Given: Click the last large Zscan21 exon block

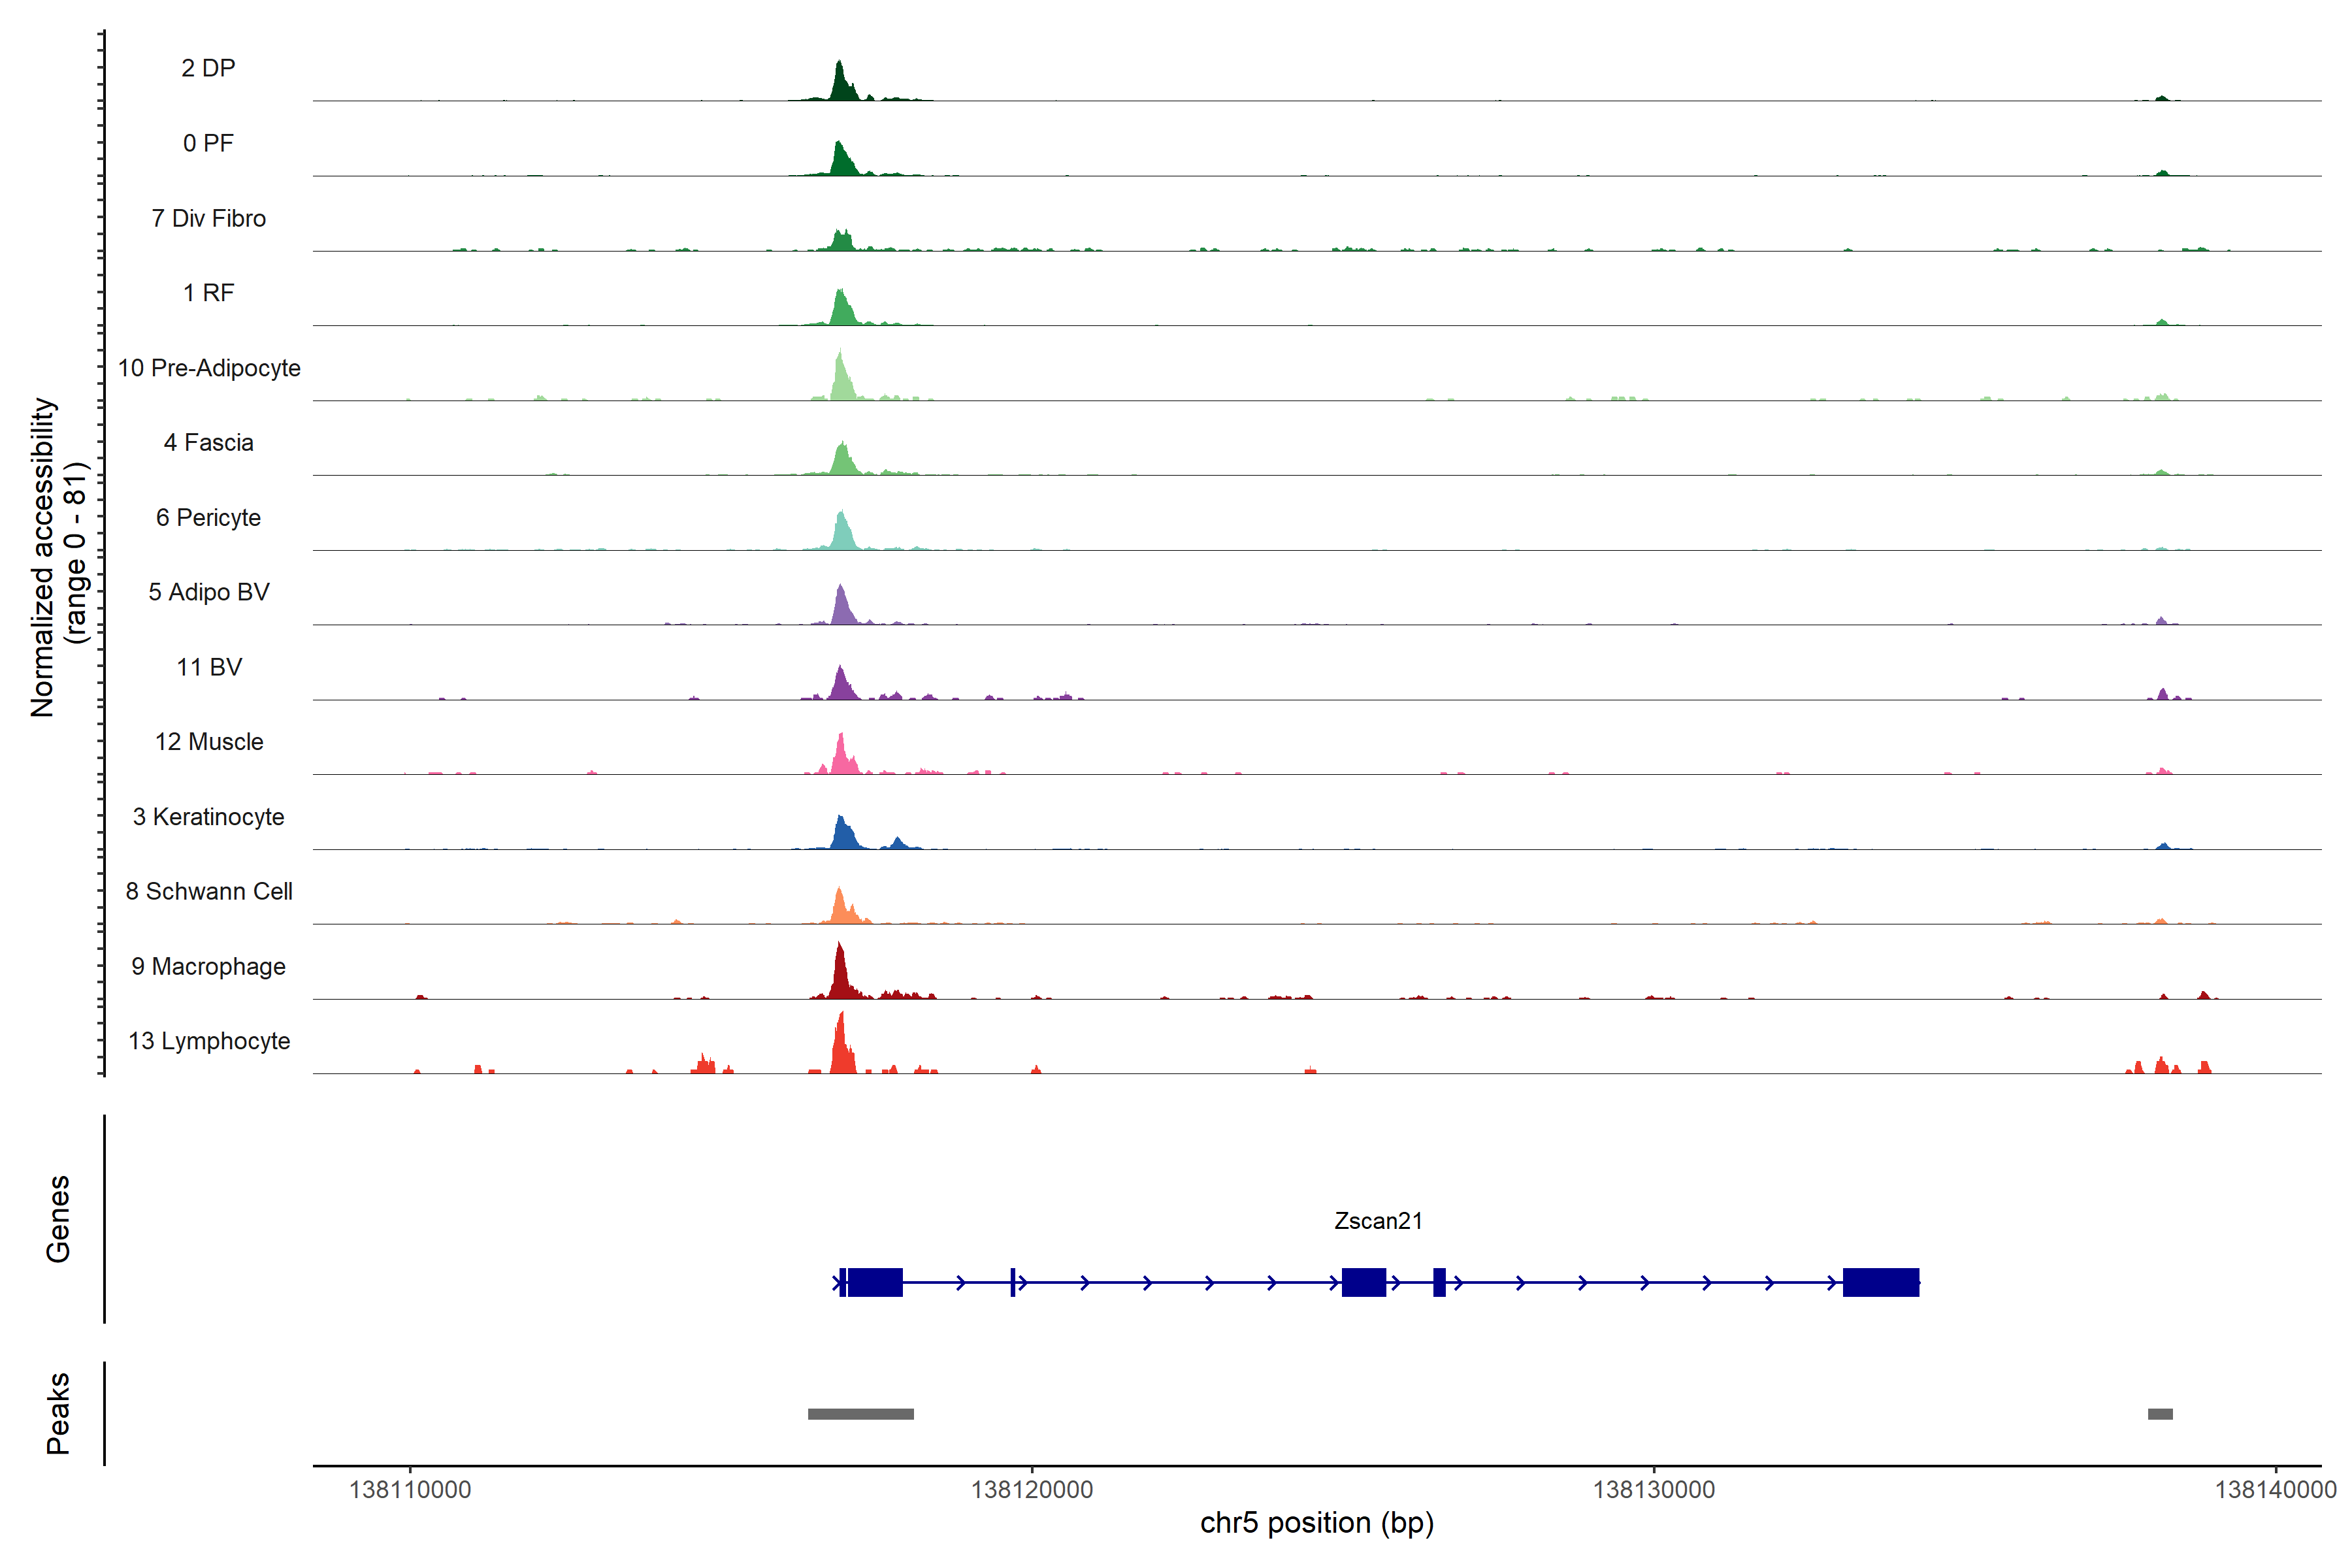Looking at the screenshot, I should 1880,1282.
